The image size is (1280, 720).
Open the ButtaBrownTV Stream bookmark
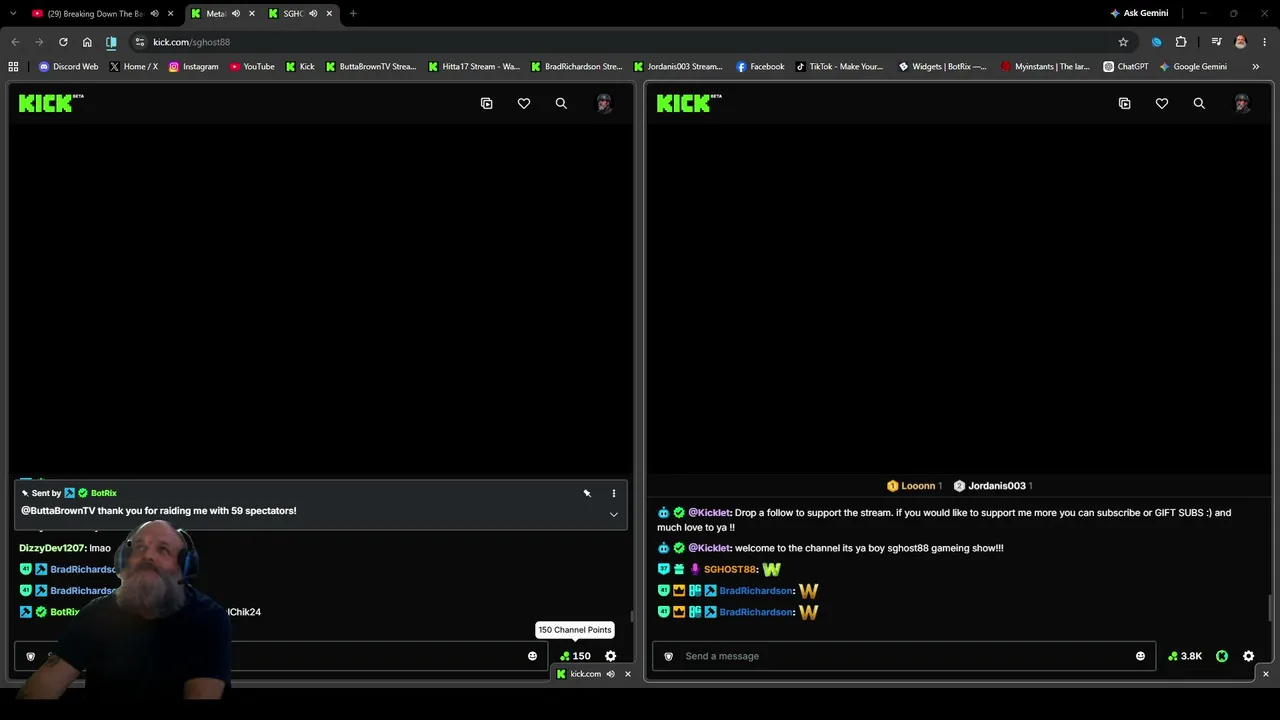tap(370, 67)
